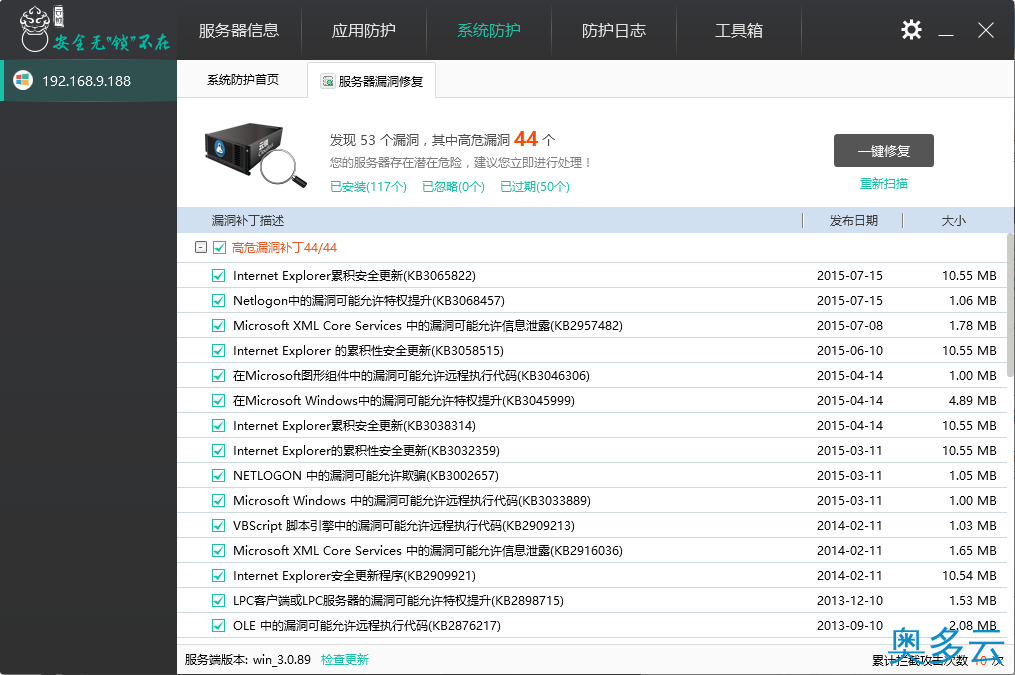
Task: Select the OLE row KB2876217
Action: pos(592,626)
